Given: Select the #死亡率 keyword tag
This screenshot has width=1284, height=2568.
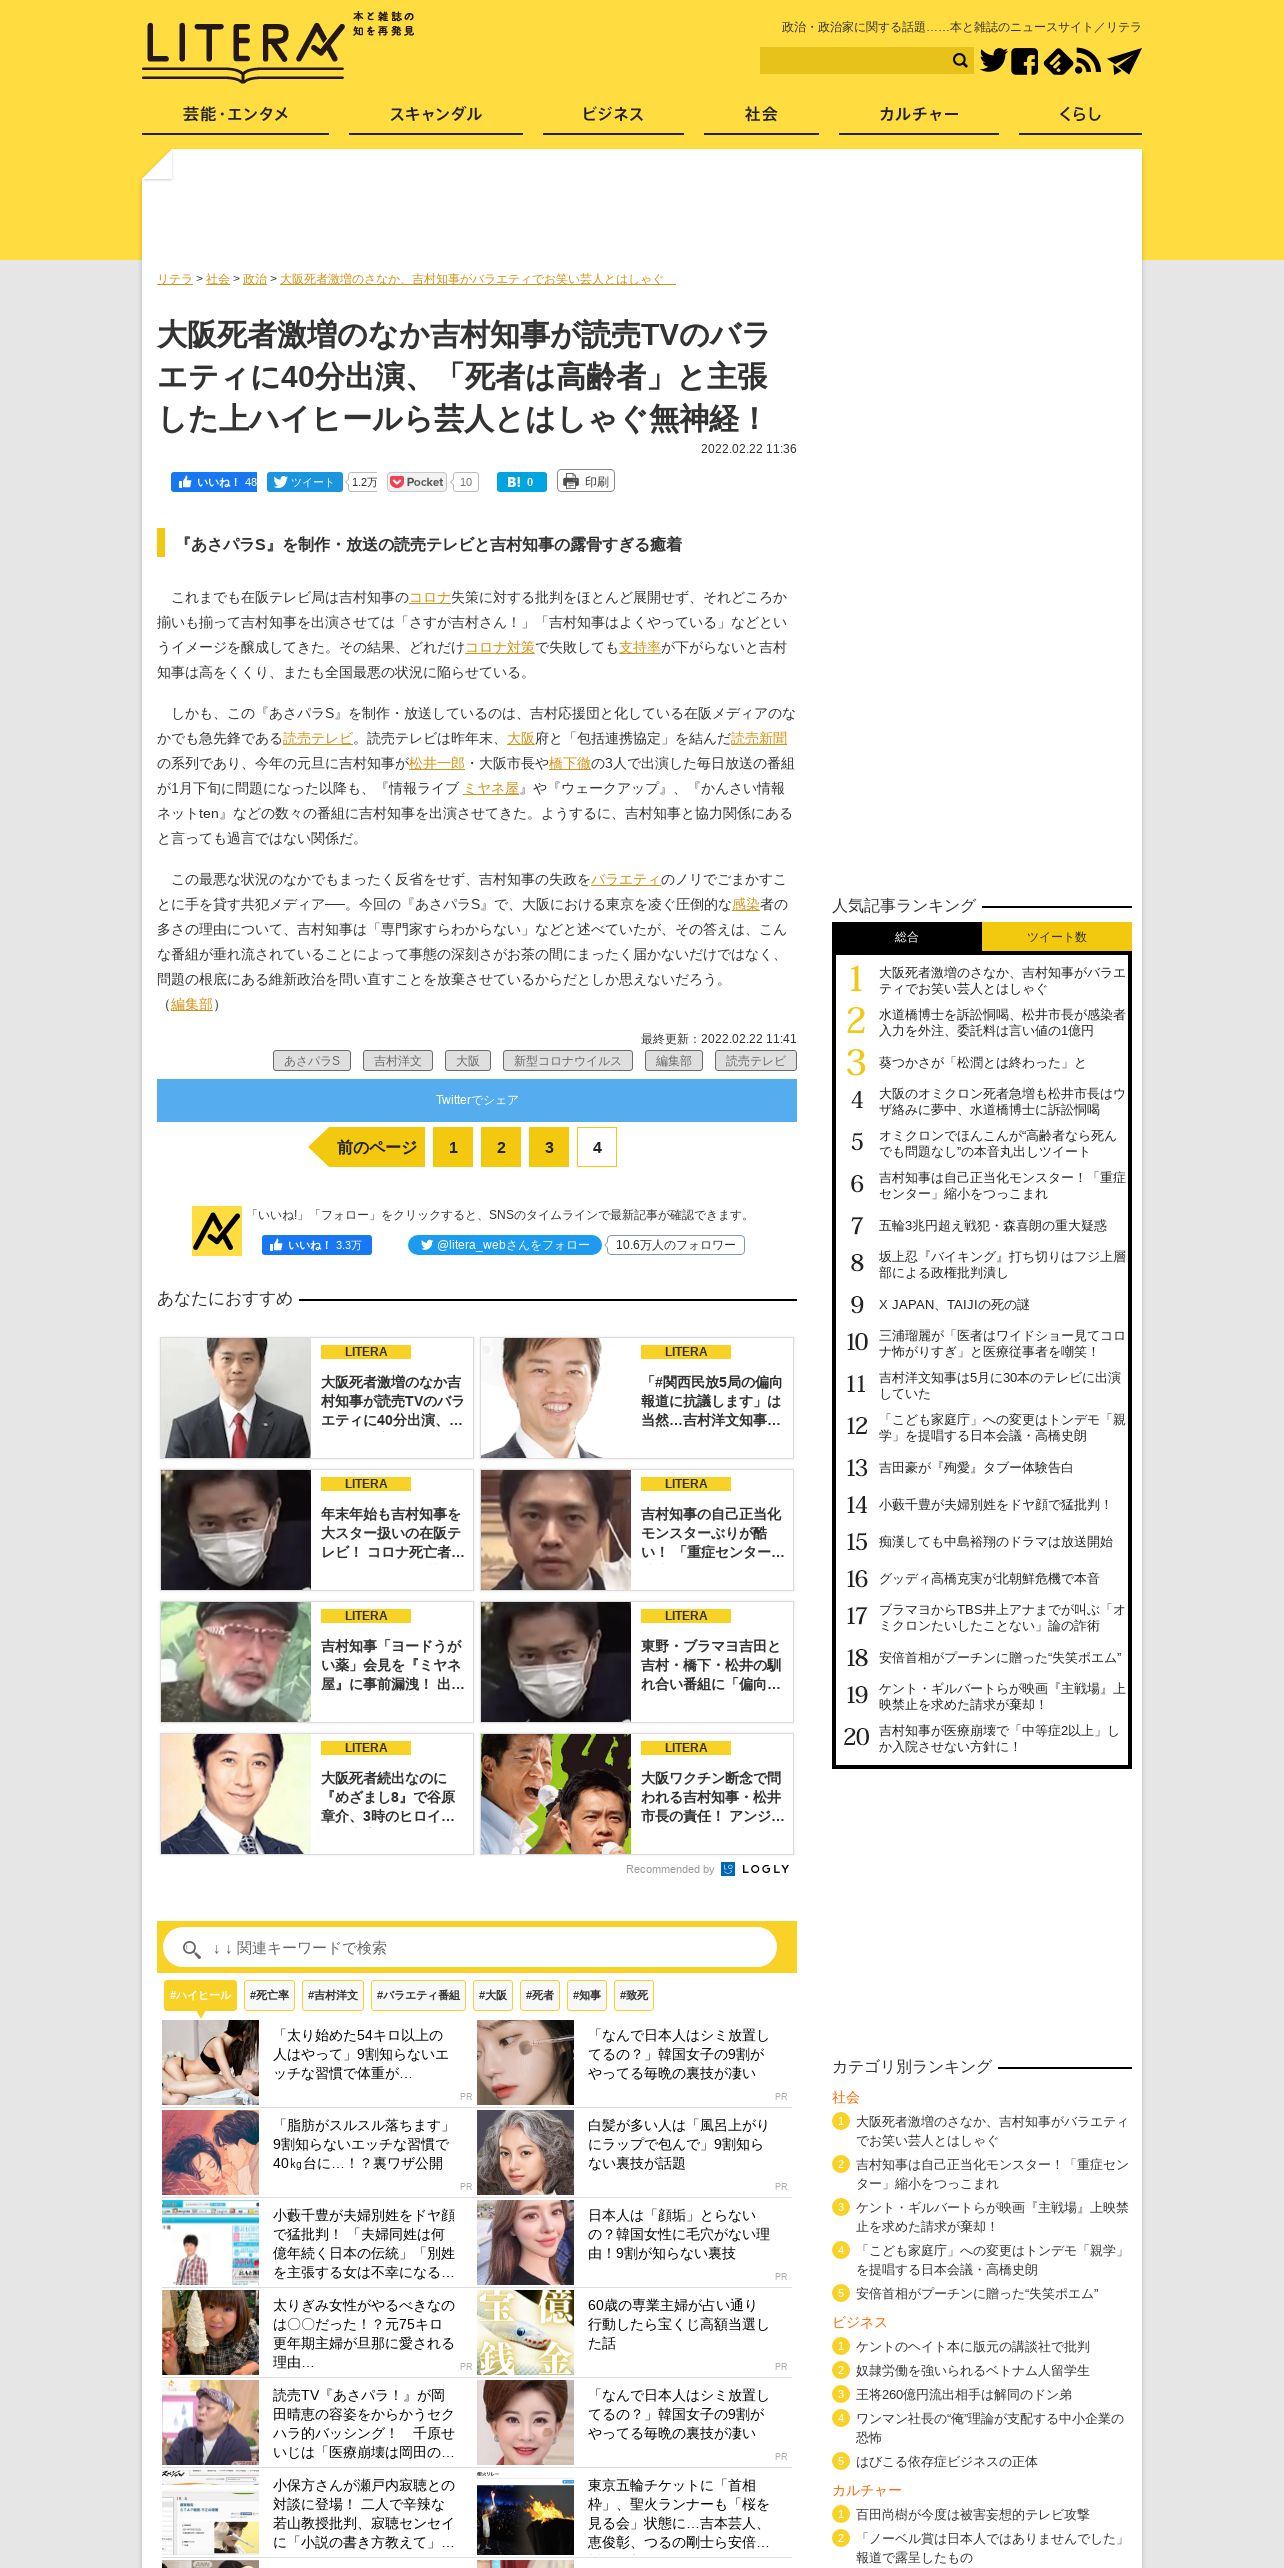Looking at the screenshot, I should pos(269,1995).
